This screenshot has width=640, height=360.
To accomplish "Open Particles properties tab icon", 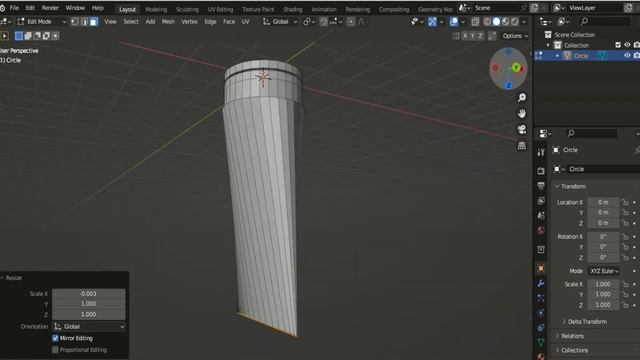I will 541,298.
